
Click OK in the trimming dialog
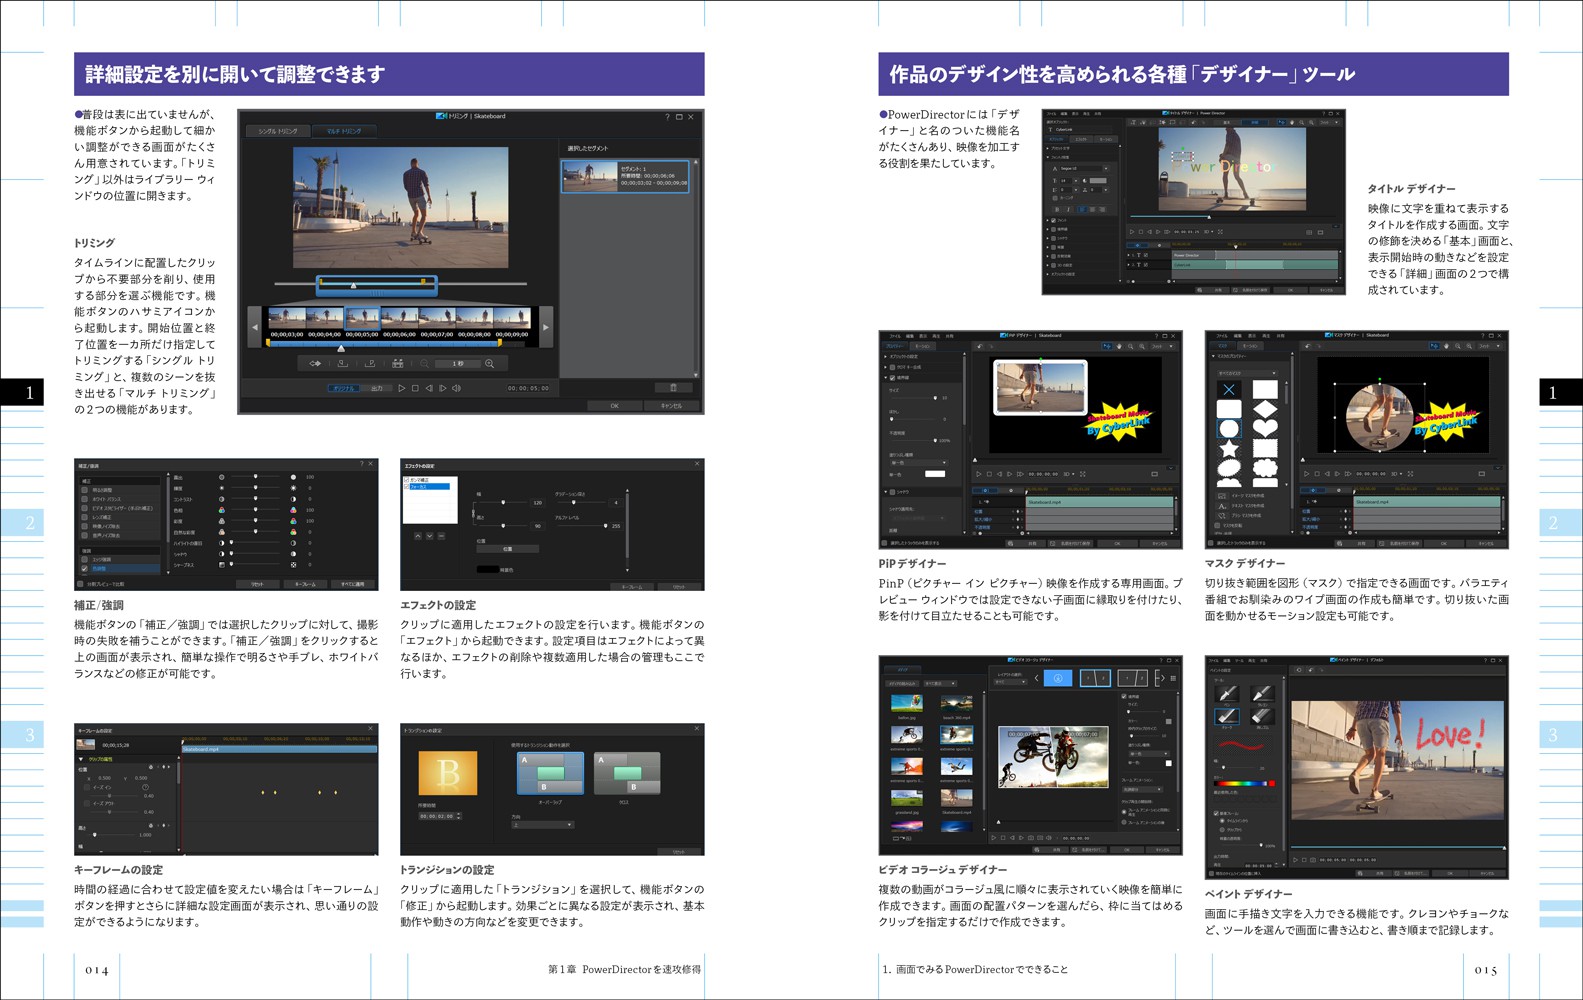click(614, 406)
